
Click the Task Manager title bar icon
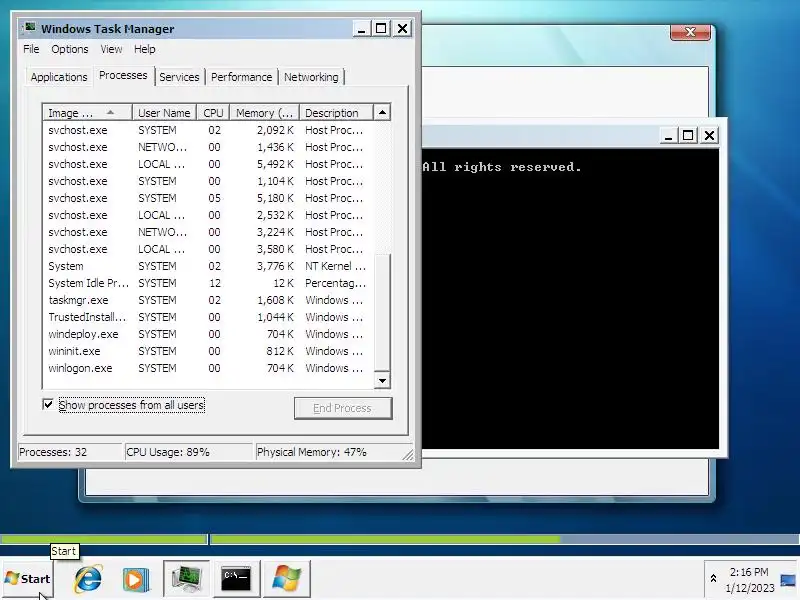tap(30, 28)
